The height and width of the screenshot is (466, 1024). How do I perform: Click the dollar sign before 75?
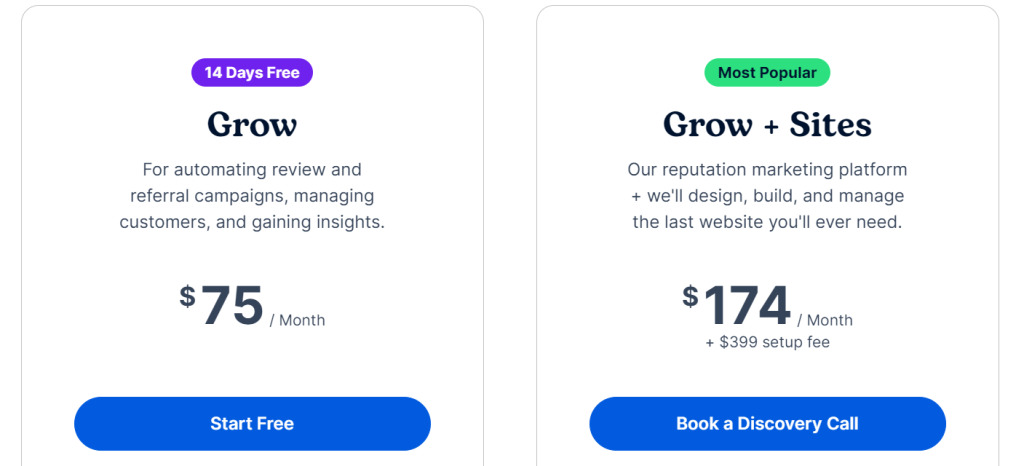(x=188, y=296)
